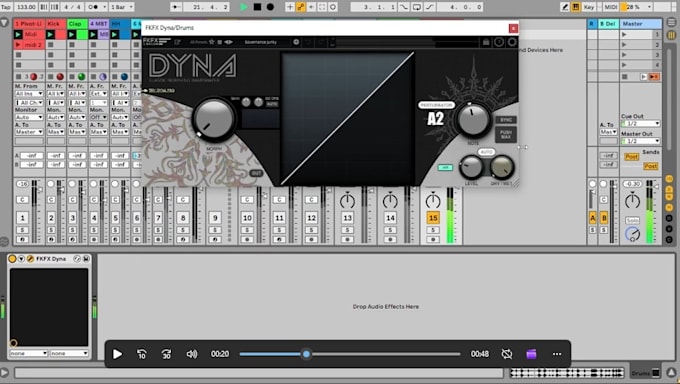Screen dimensions: 680x384
Task: Mute video via speaker icon
Action: coord(192,354)
